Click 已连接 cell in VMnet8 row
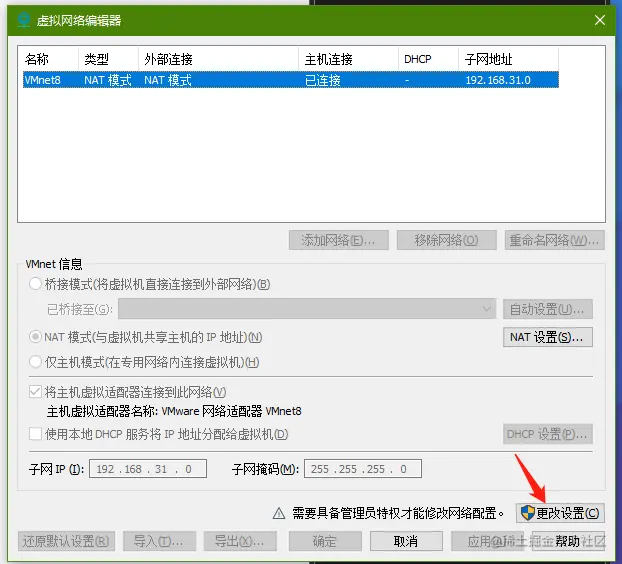622x564 pixels. (323, 80)
